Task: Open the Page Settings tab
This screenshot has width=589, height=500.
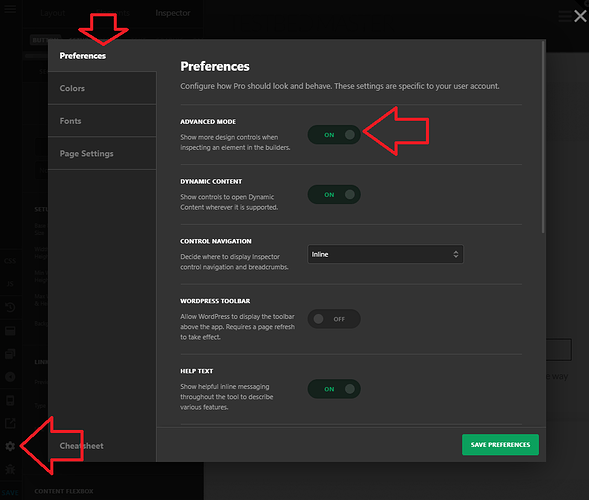Action: [102, 154]
